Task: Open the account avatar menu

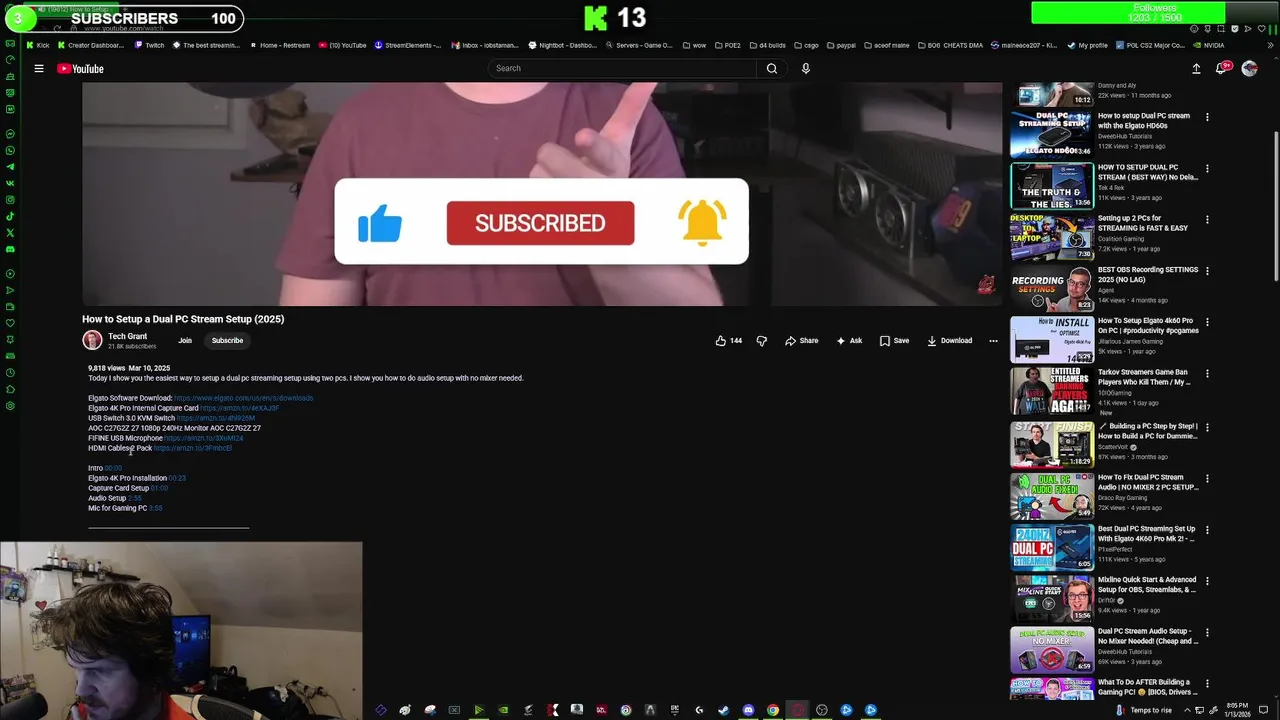Action: 1249,68
